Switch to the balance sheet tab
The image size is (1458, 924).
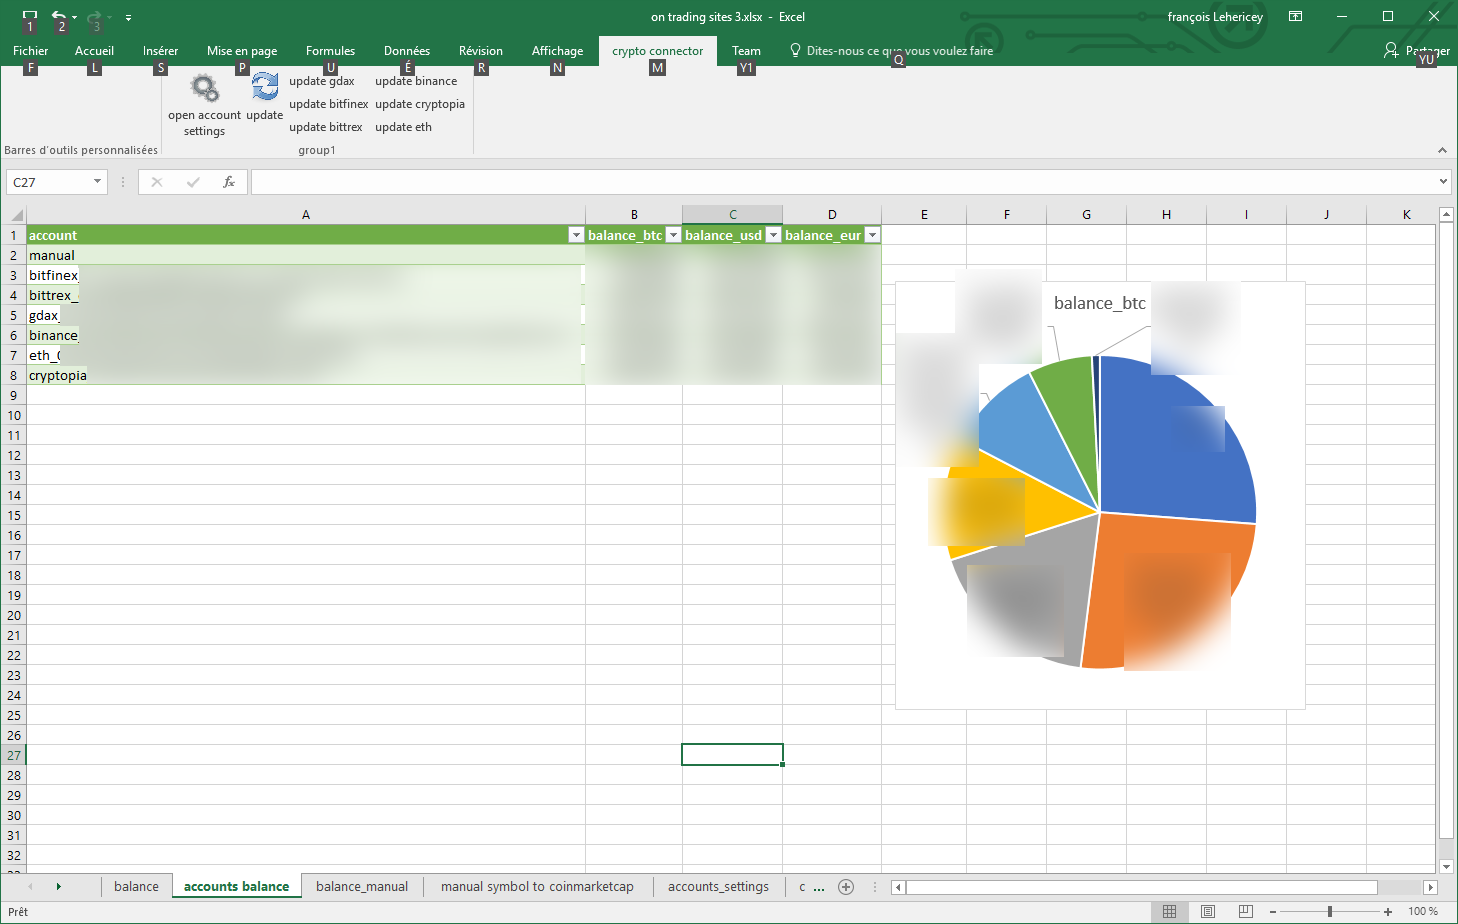click(136, 887)
